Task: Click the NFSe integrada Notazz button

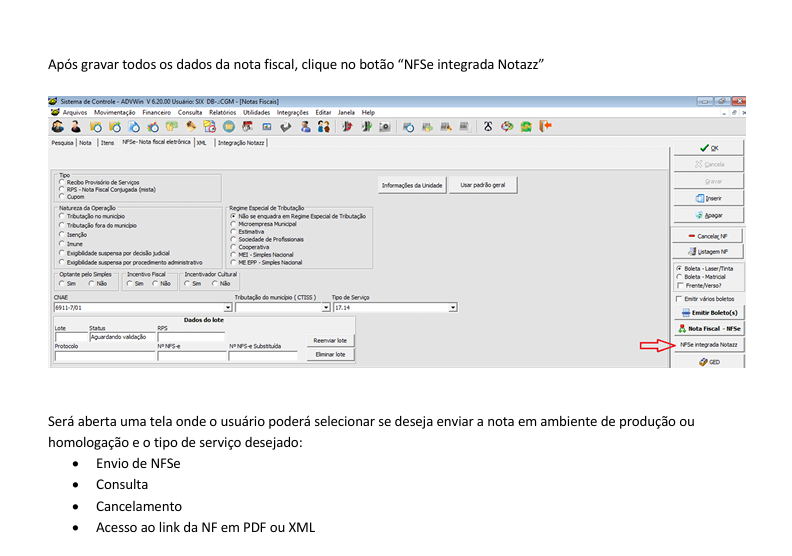Action: click(x=709, y=345)
